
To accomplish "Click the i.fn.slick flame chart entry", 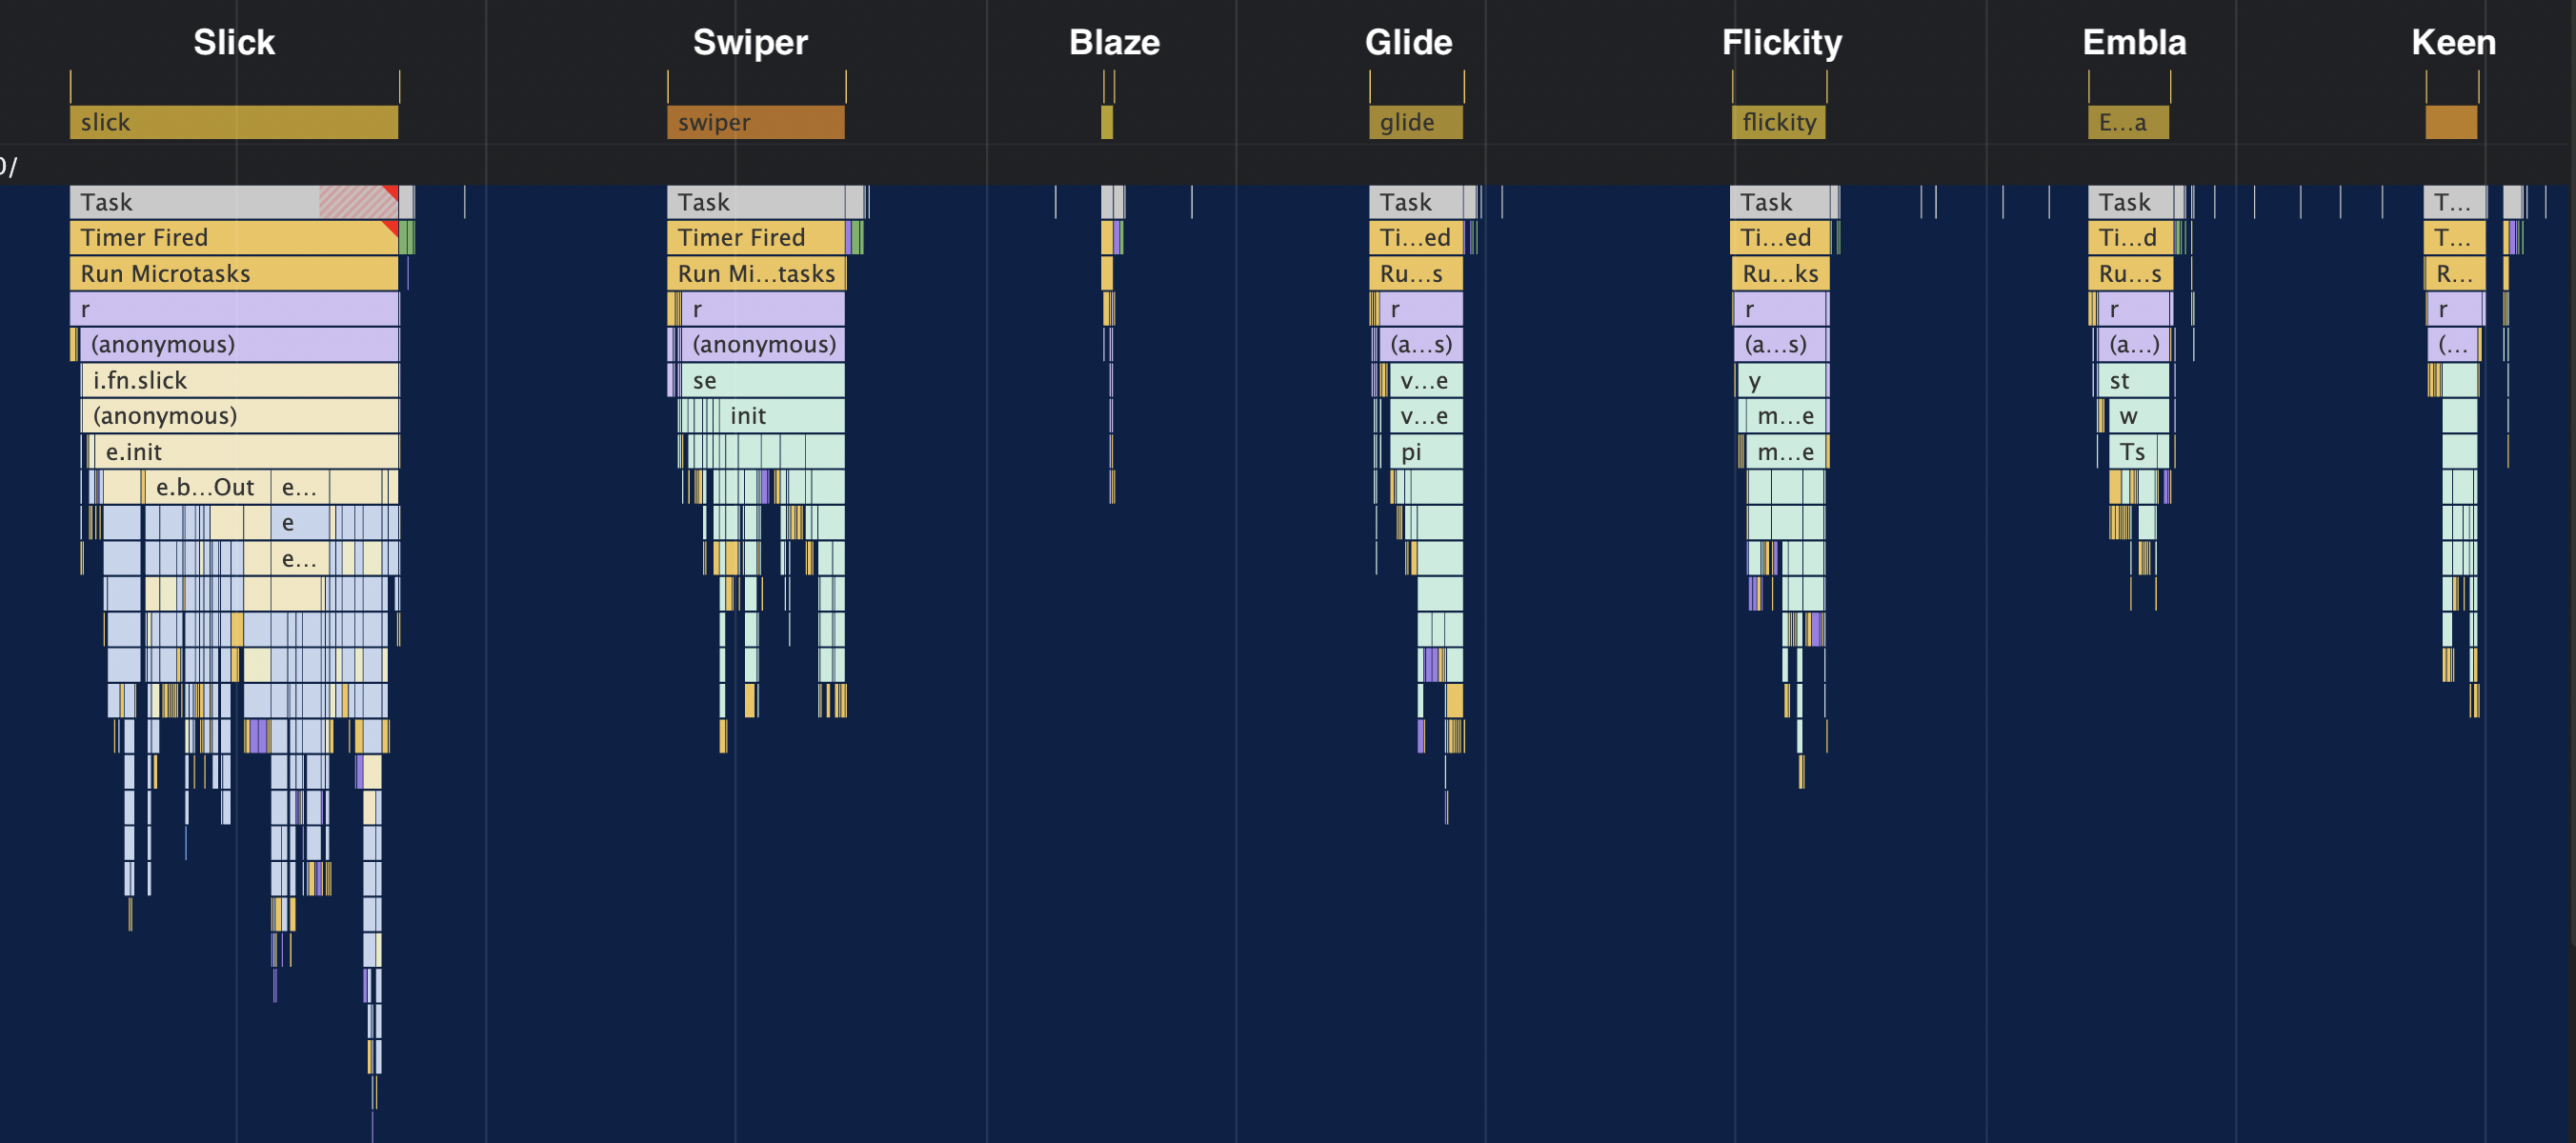I will (240, 380).
